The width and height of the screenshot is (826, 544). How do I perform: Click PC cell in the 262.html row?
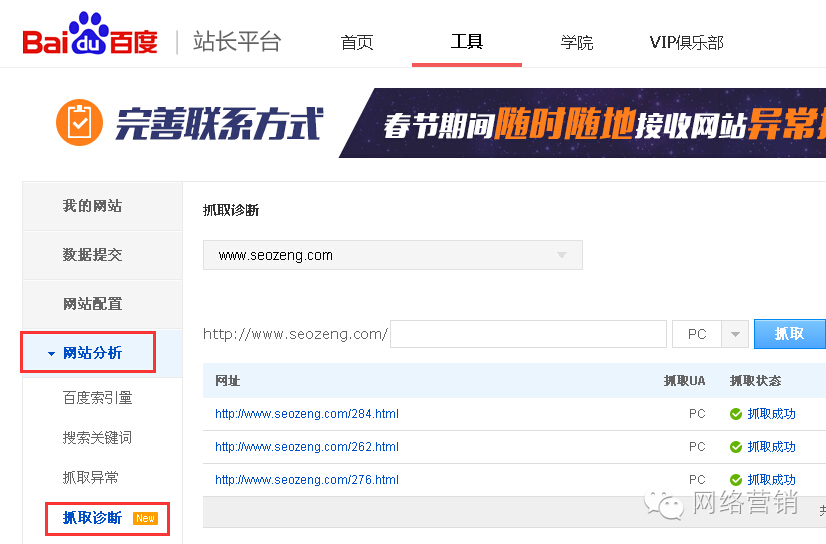click(697, 447)
